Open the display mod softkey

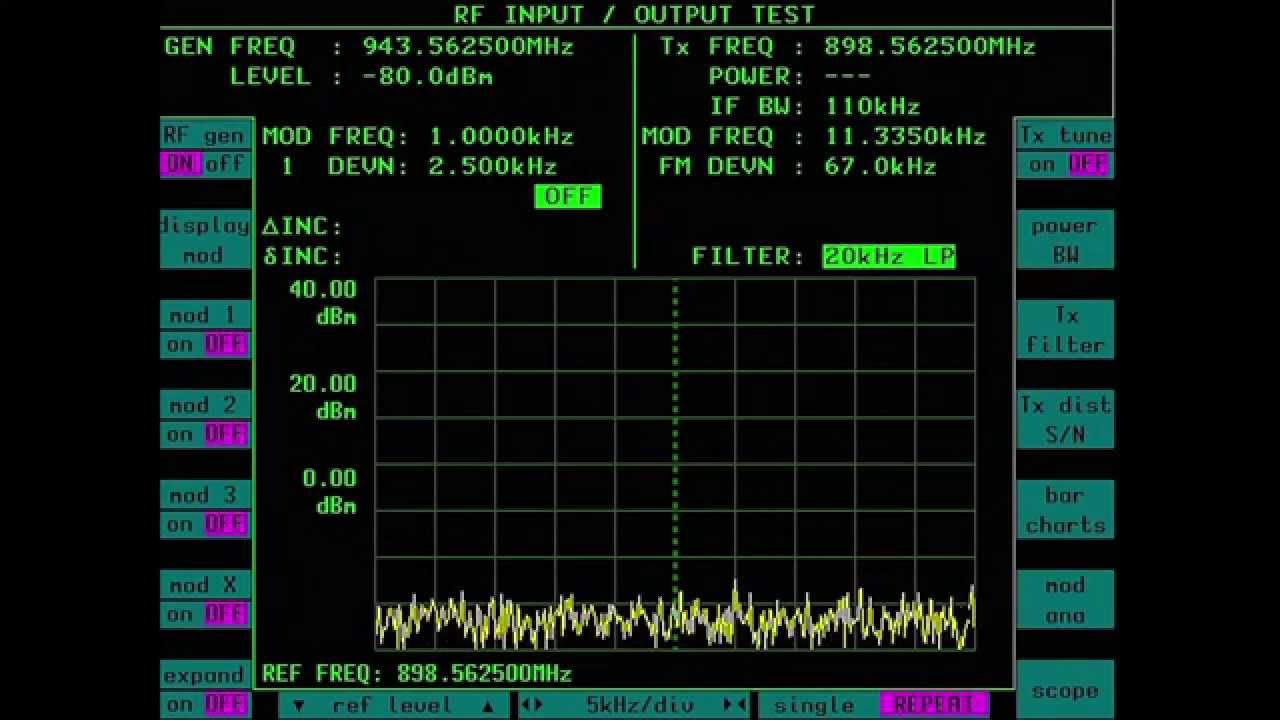pyautogui.click(x=205, y=240)
